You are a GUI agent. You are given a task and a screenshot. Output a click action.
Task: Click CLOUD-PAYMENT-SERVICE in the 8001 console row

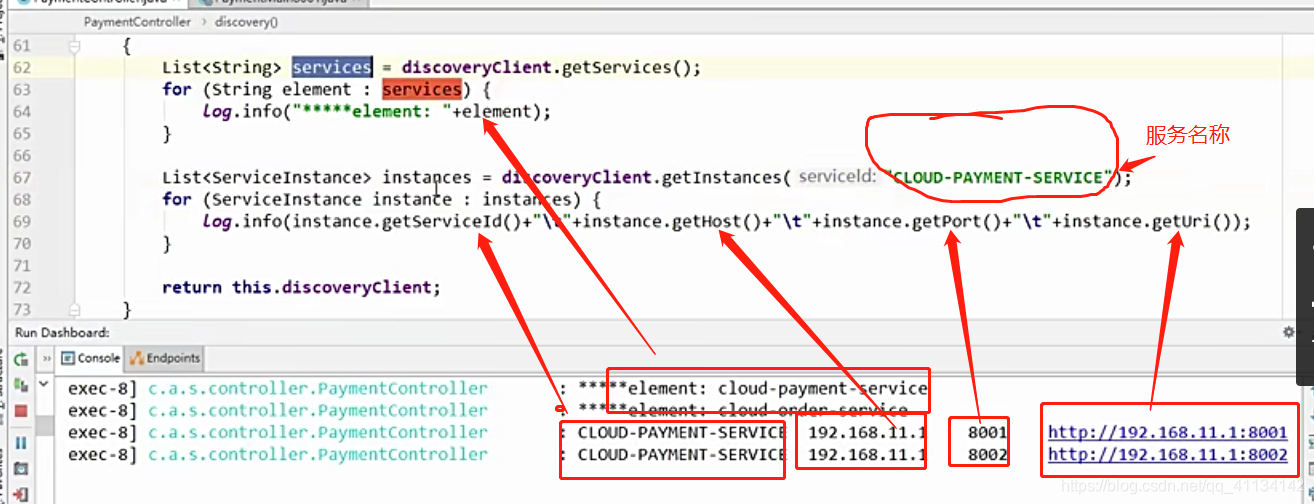pos(681,433)
